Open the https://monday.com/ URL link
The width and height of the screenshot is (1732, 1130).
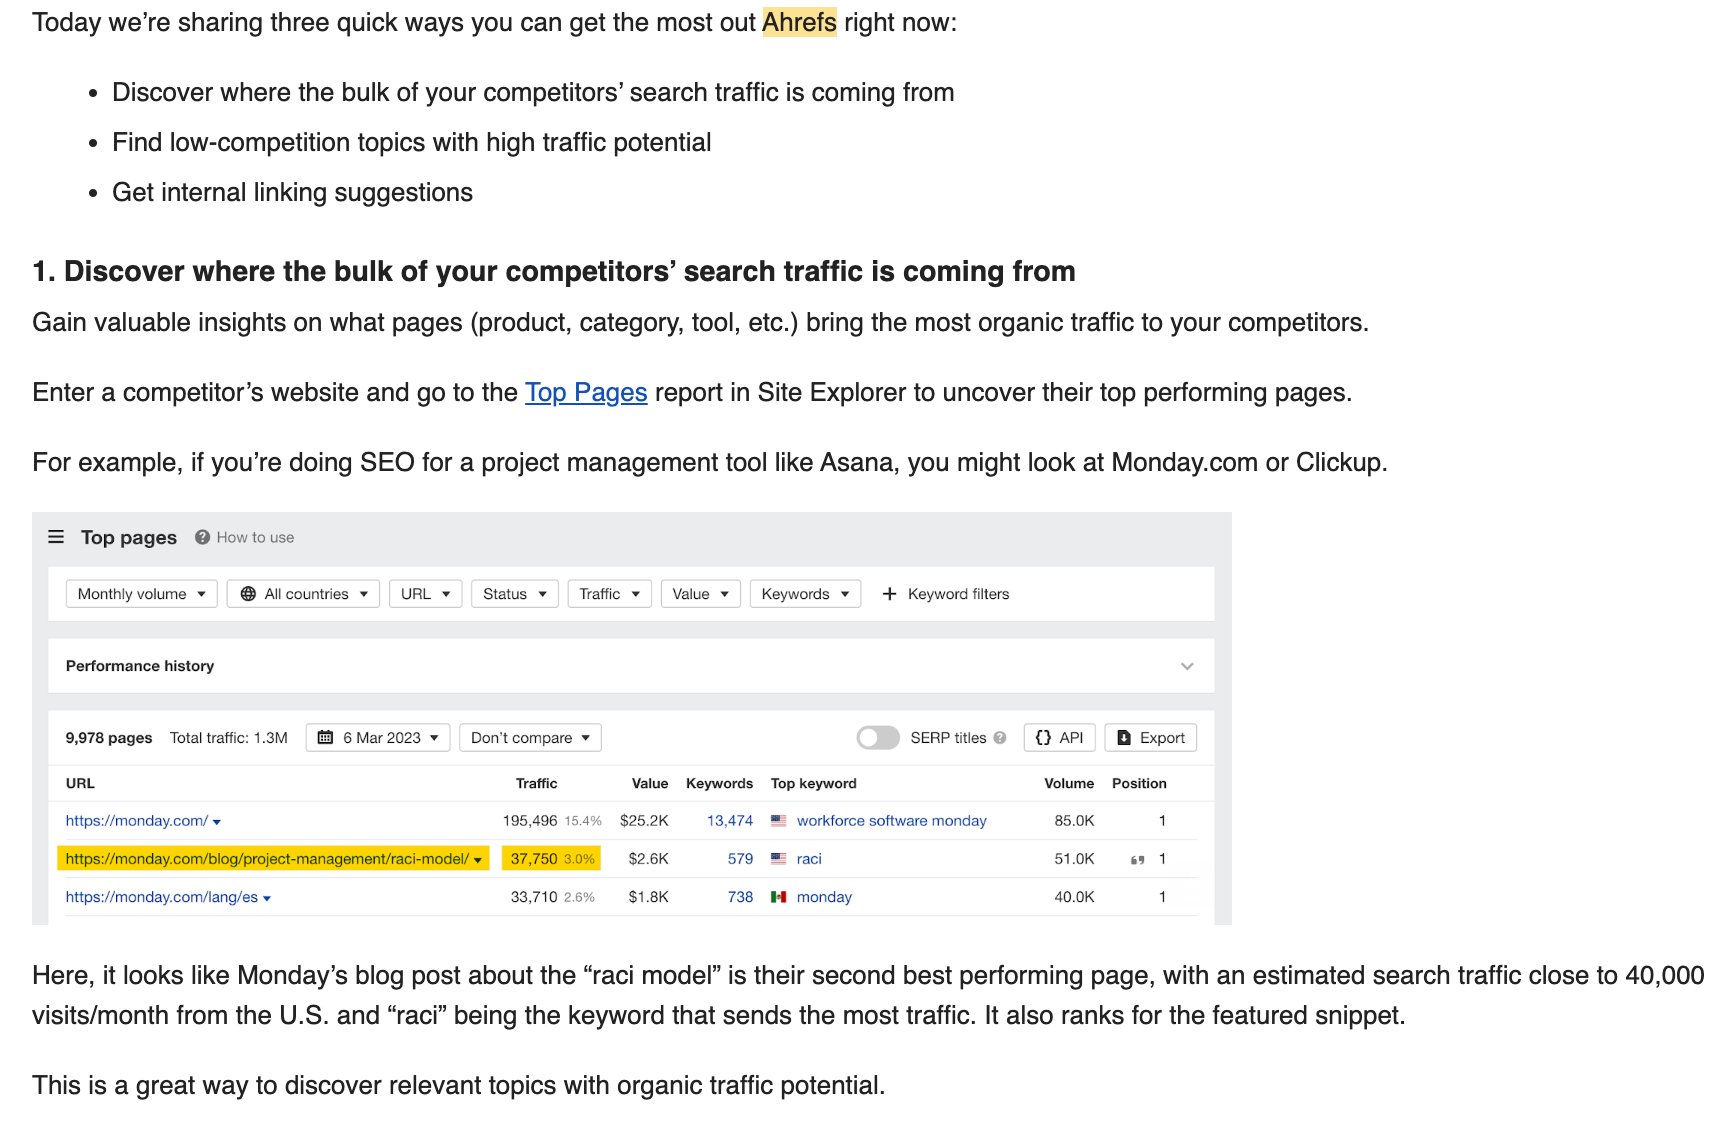(x=137, y=821)
